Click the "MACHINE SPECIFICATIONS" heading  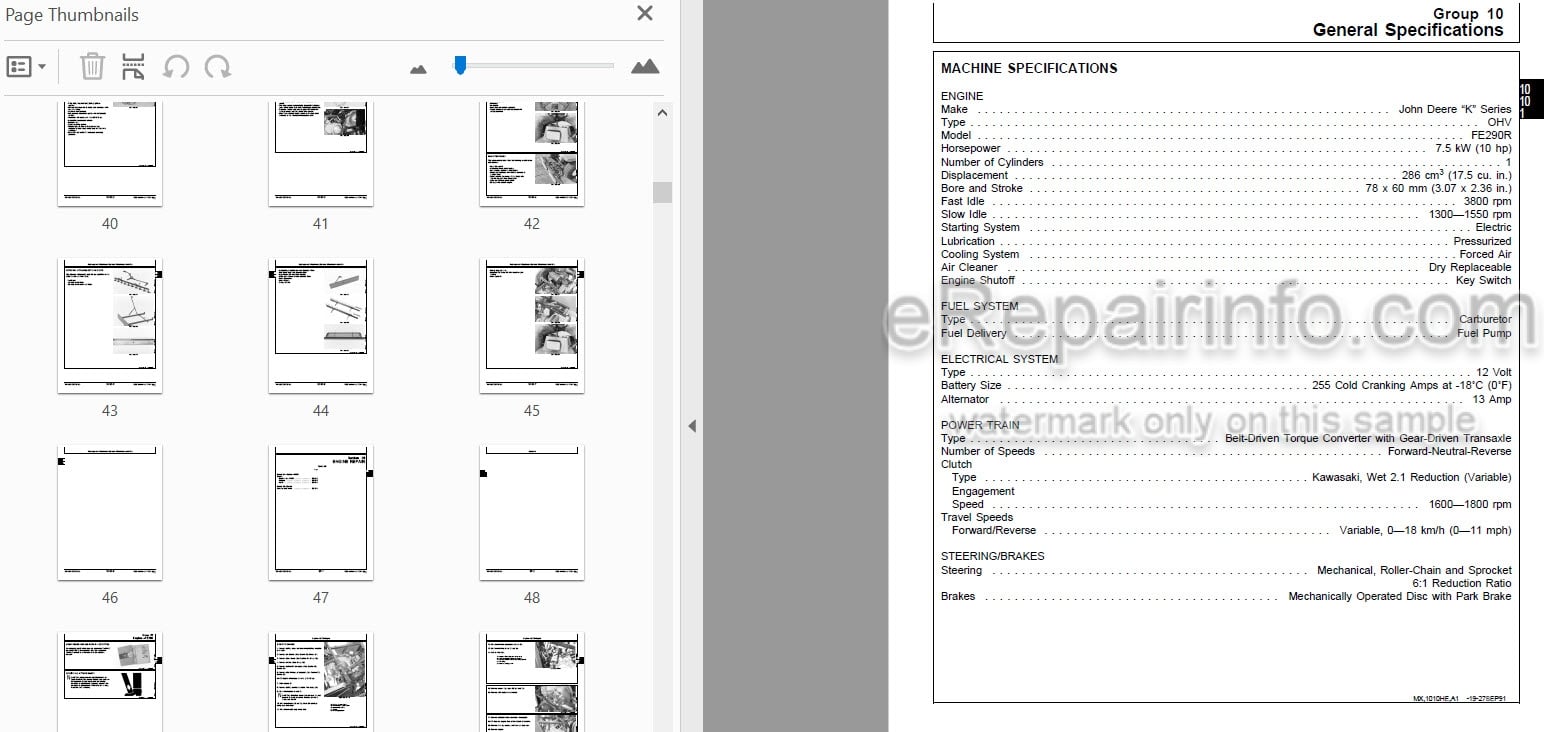click(x=1029, y=69)
